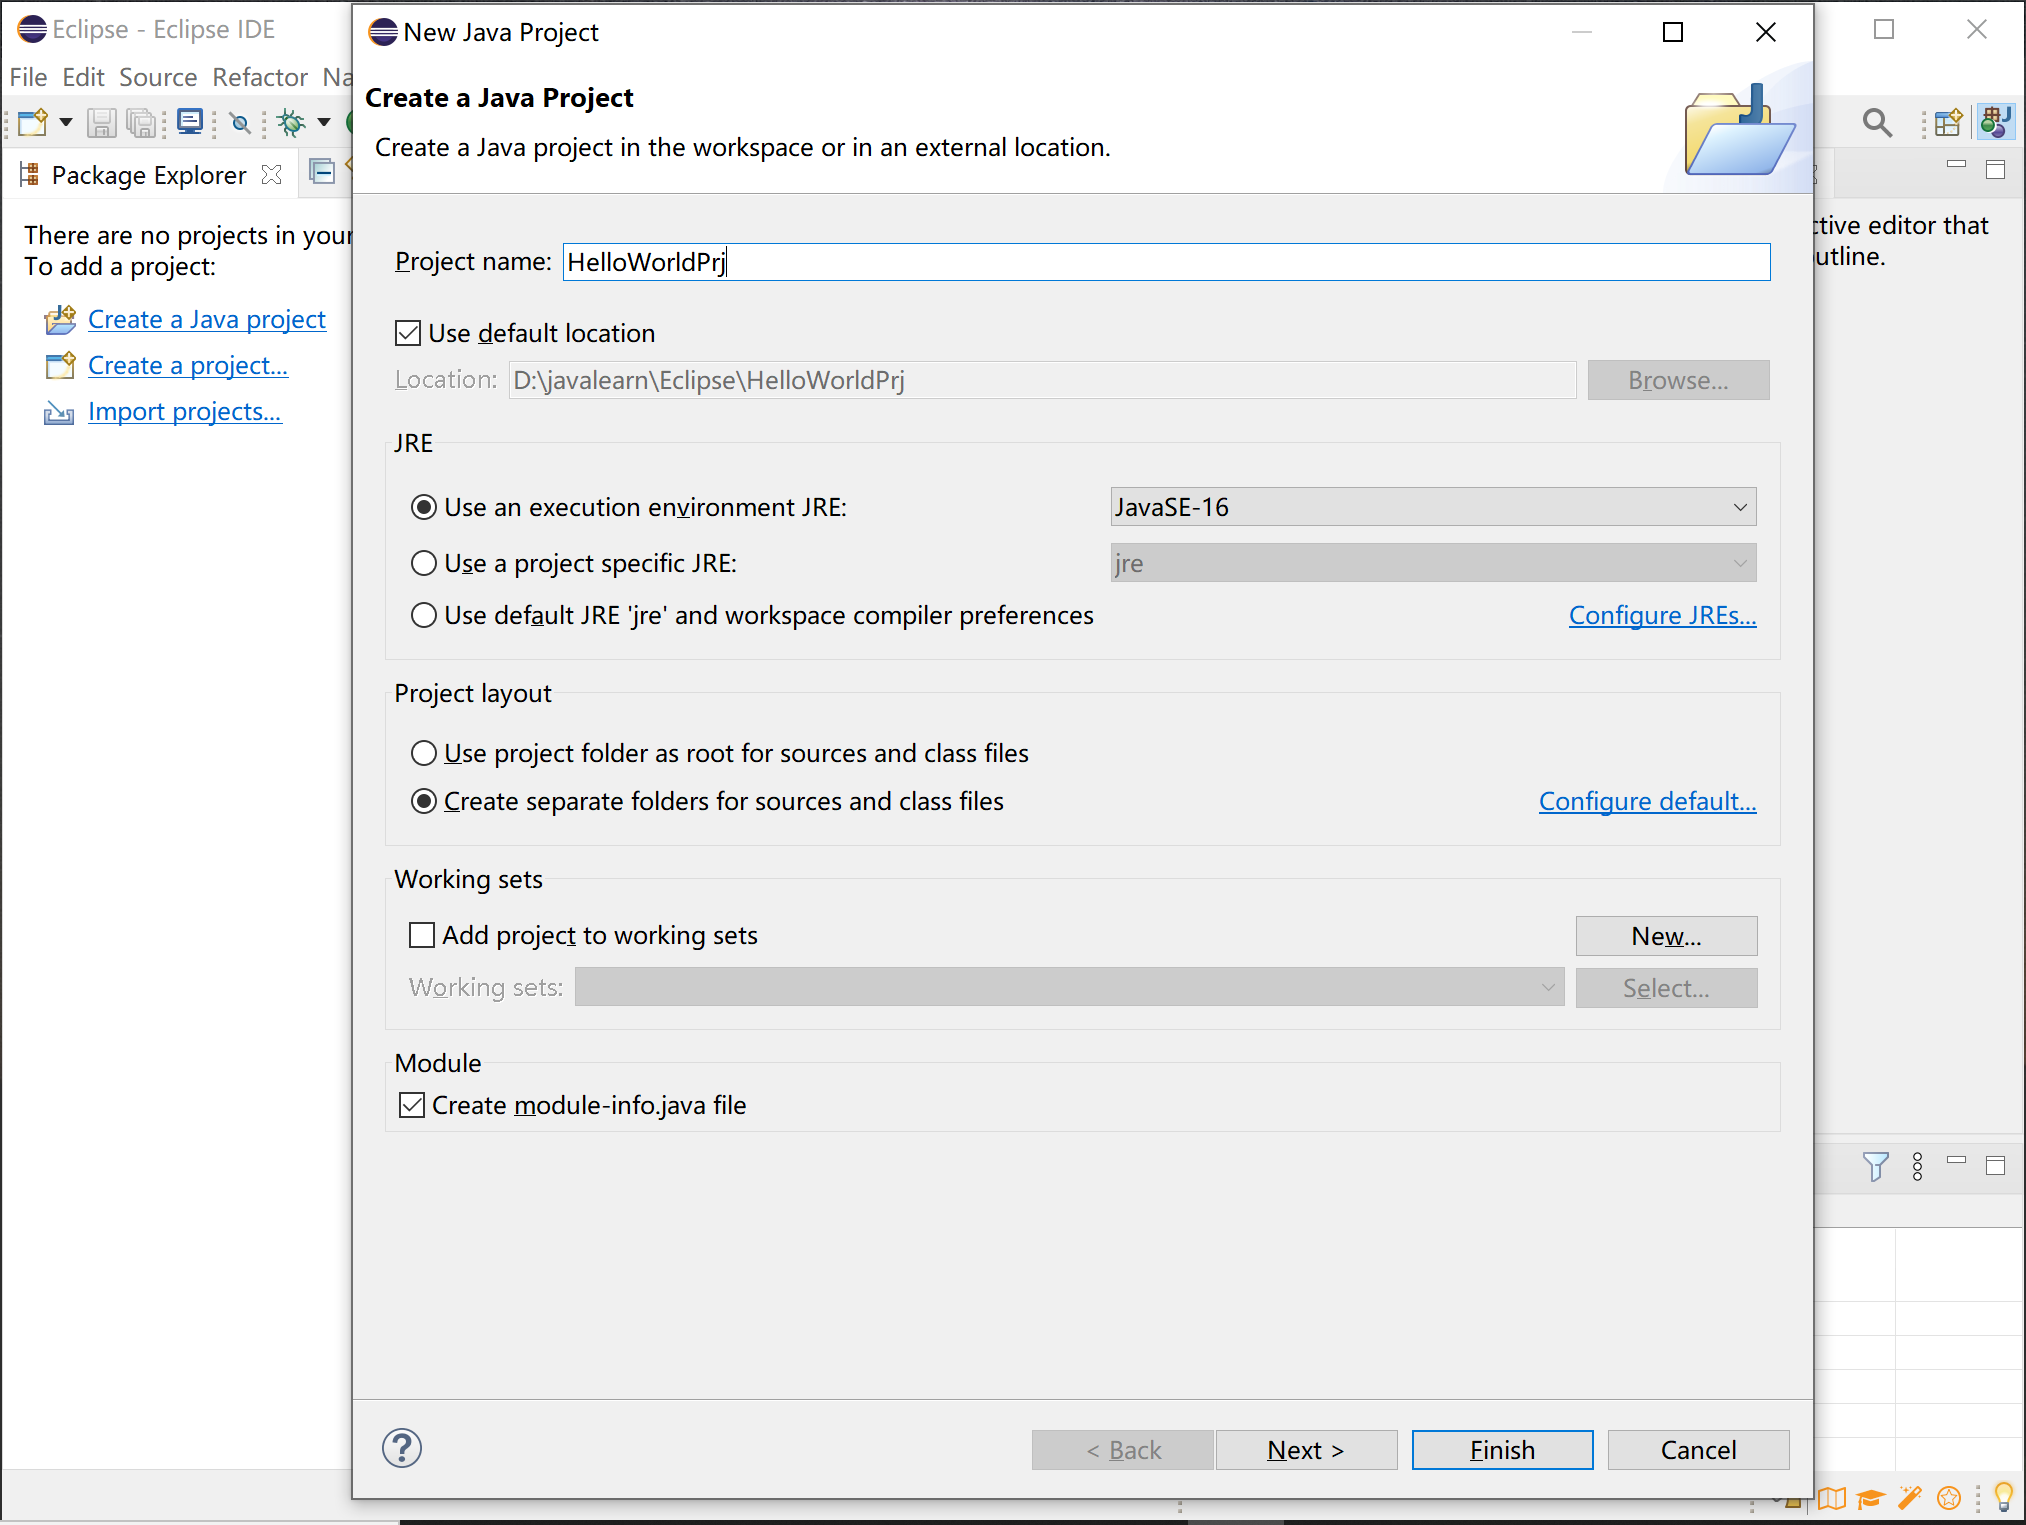Image resolution: width=2026 pixels, height=1525 pixels.
Task: Expand the New wizard dropdown arrow
Action: click(66, 122)
